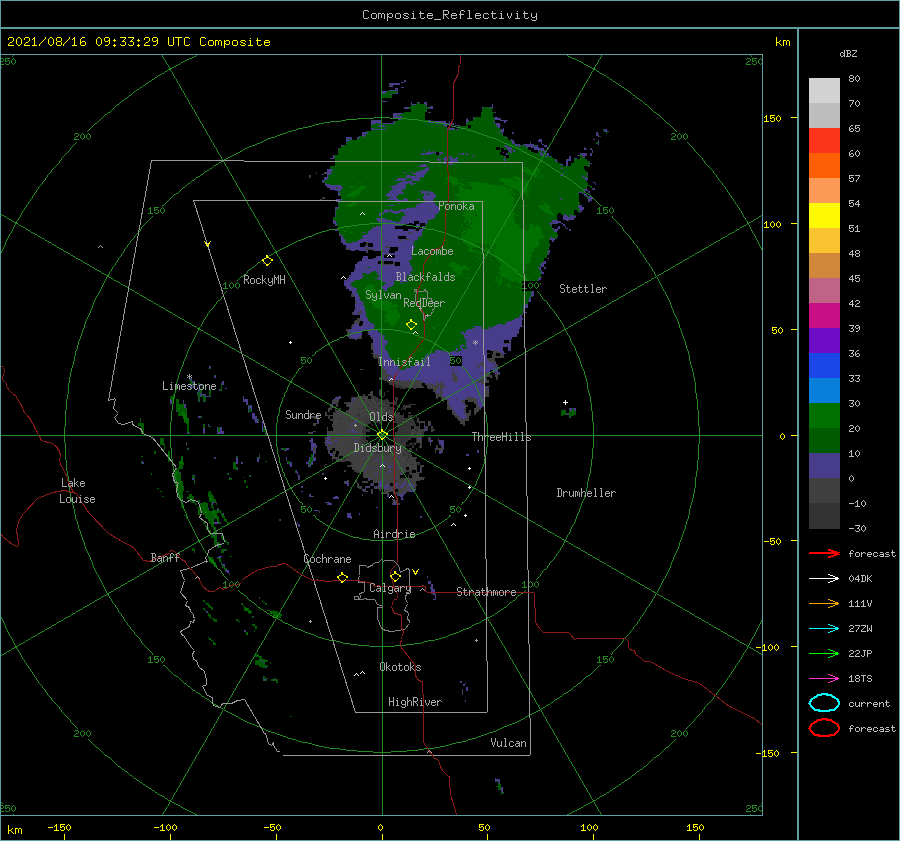Click the Vulcan label

(x=508, y=743)
